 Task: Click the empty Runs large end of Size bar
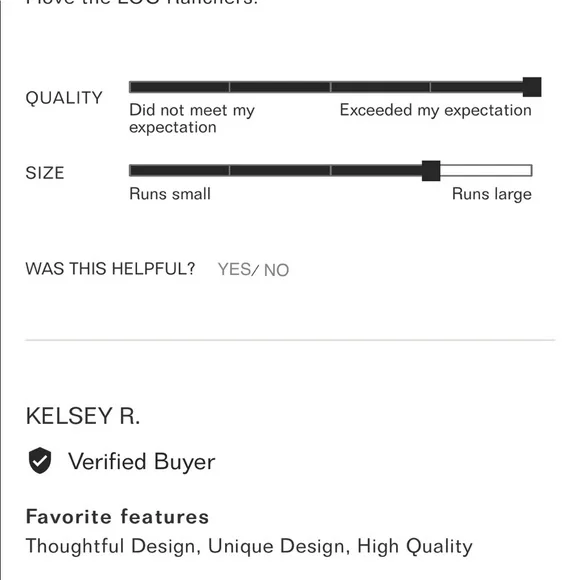pyautogui.click(x=486, y=171)
